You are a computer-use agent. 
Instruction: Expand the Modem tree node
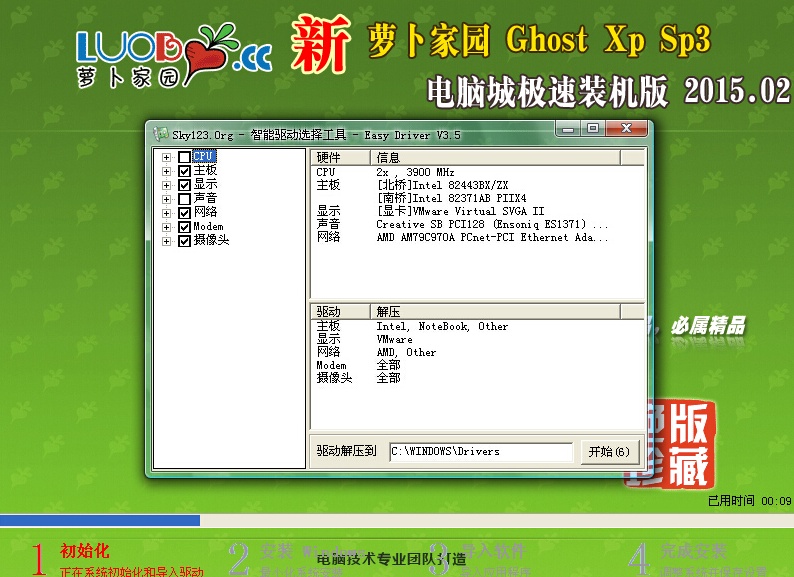166,227
